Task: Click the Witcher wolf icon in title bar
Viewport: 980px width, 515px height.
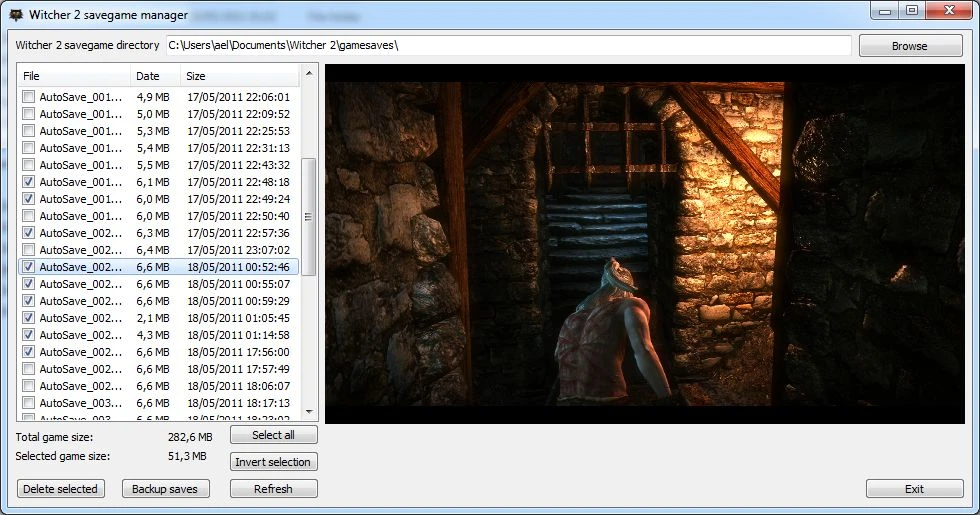Action: click(16, 15)
